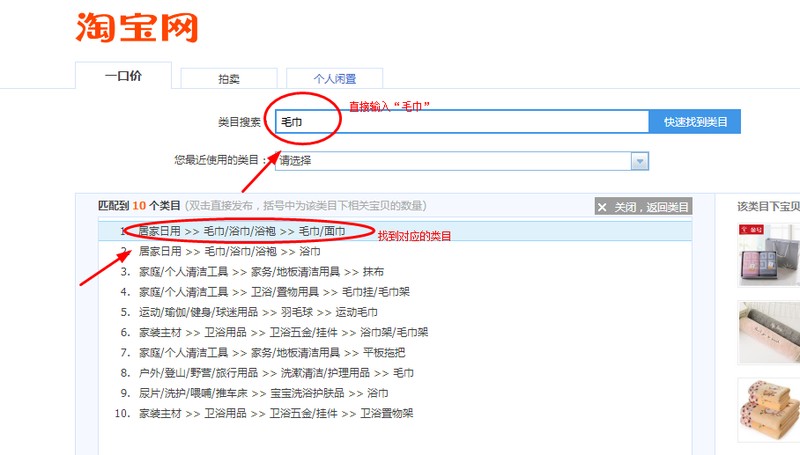
Task: Select category 居家日用 >> 毛巾/浴巾/浴袍 >> 毛巾/面巾
Action: 395,231
